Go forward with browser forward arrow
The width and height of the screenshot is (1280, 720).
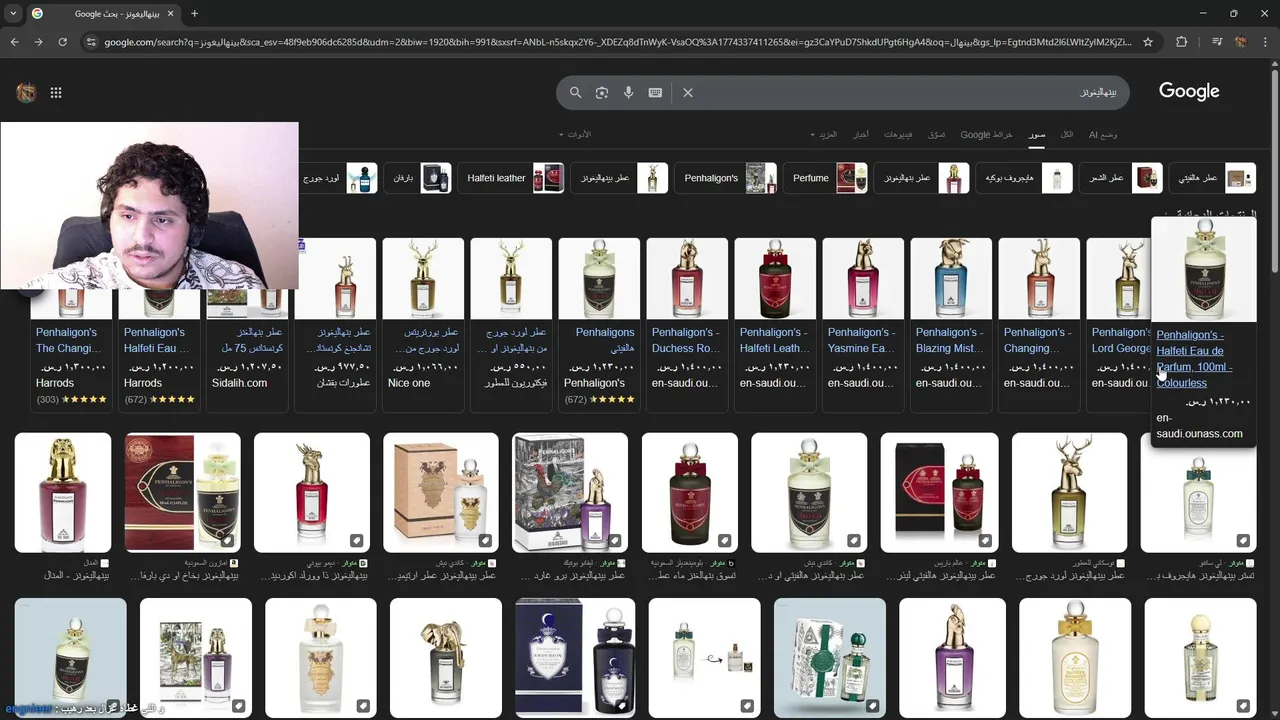38,42
